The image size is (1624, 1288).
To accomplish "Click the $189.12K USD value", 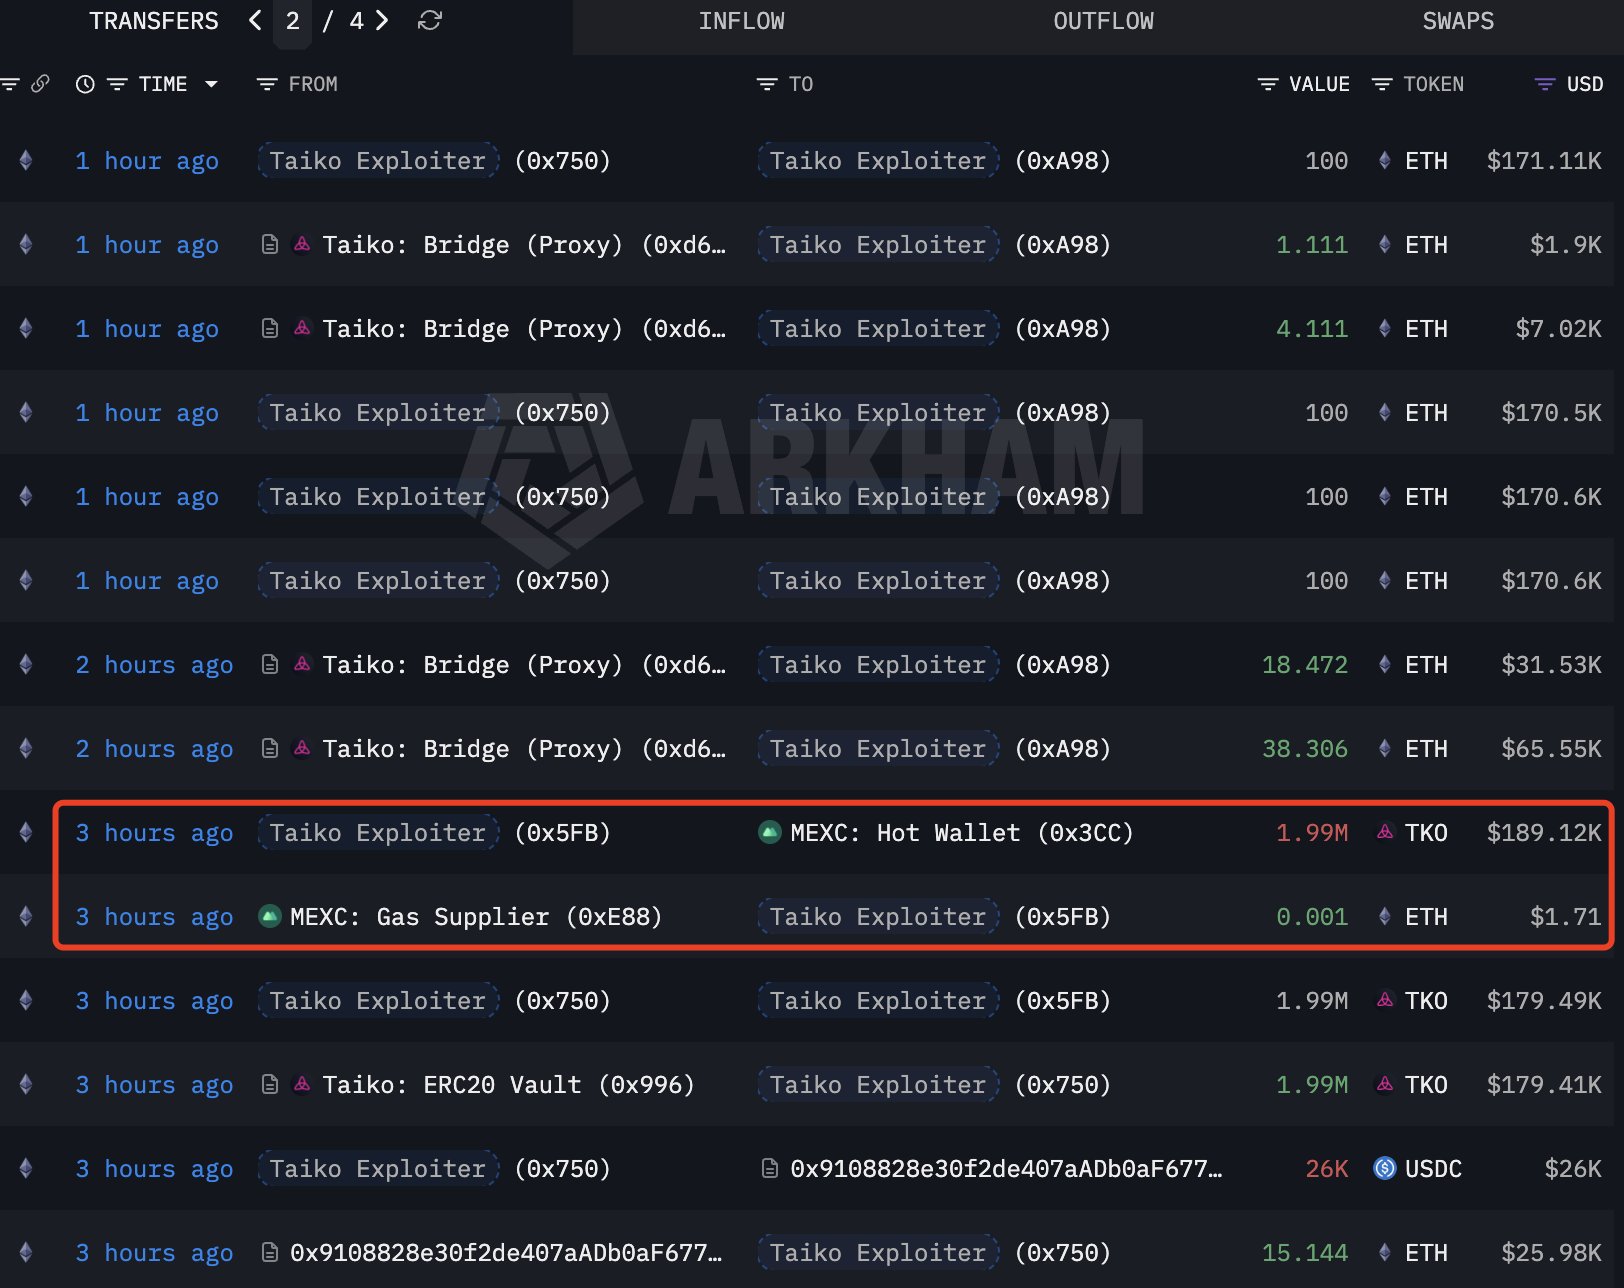I will [x=1543, y=833].
